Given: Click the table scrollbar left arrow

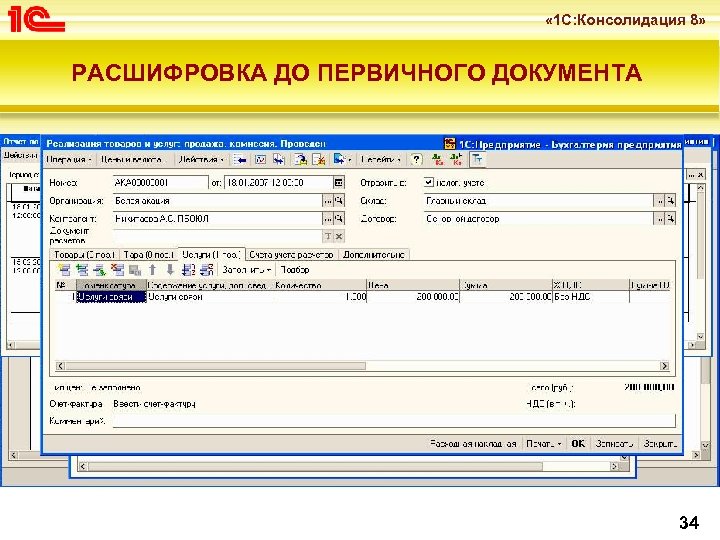Looking at the screenshot, I should click(x=60, y=366).
